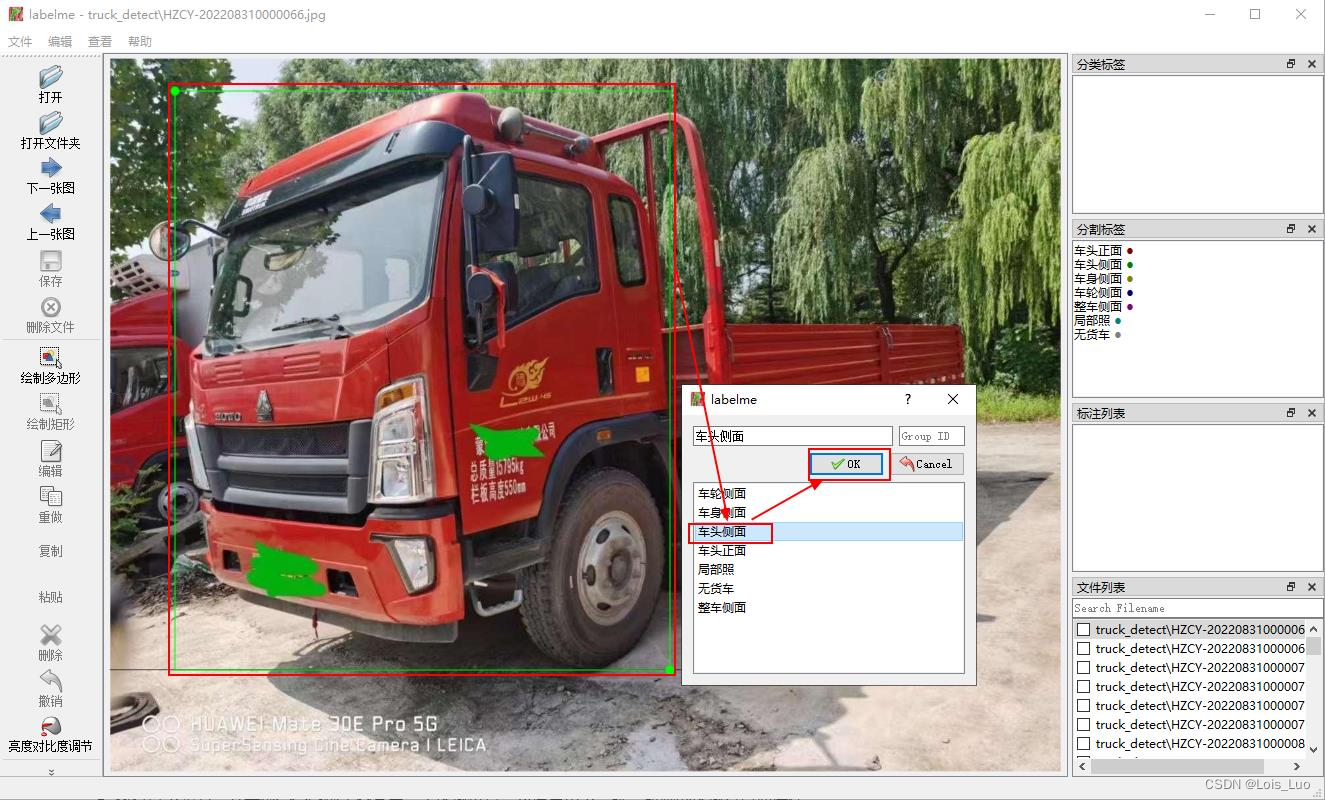This screenshot has width=1325, height=800.
Task: Select 车头侧面 in the dialog list
Action: (828, 531)
